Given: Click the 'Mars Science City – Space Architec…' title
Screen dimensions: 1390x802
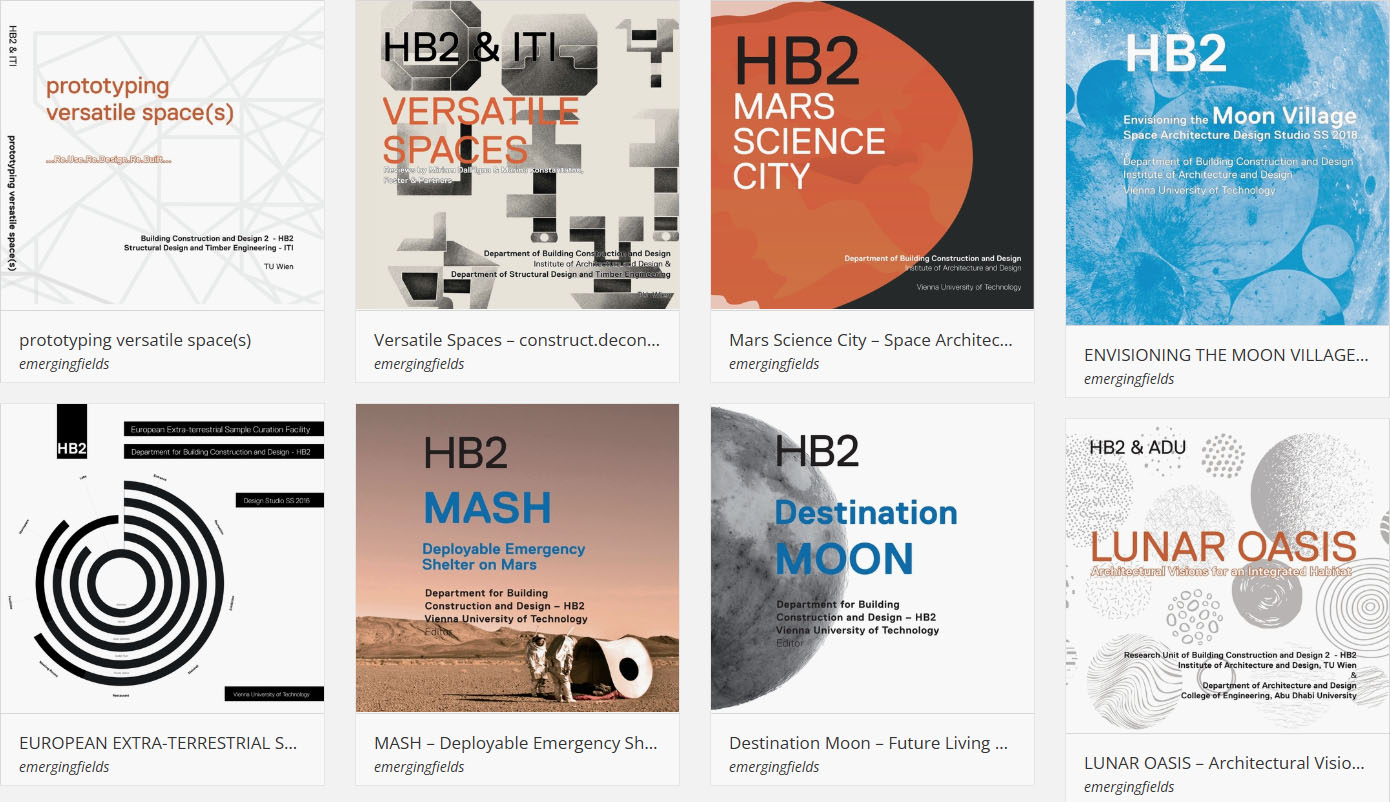Looking at the screenshot, I should click(x=871, y=340).
